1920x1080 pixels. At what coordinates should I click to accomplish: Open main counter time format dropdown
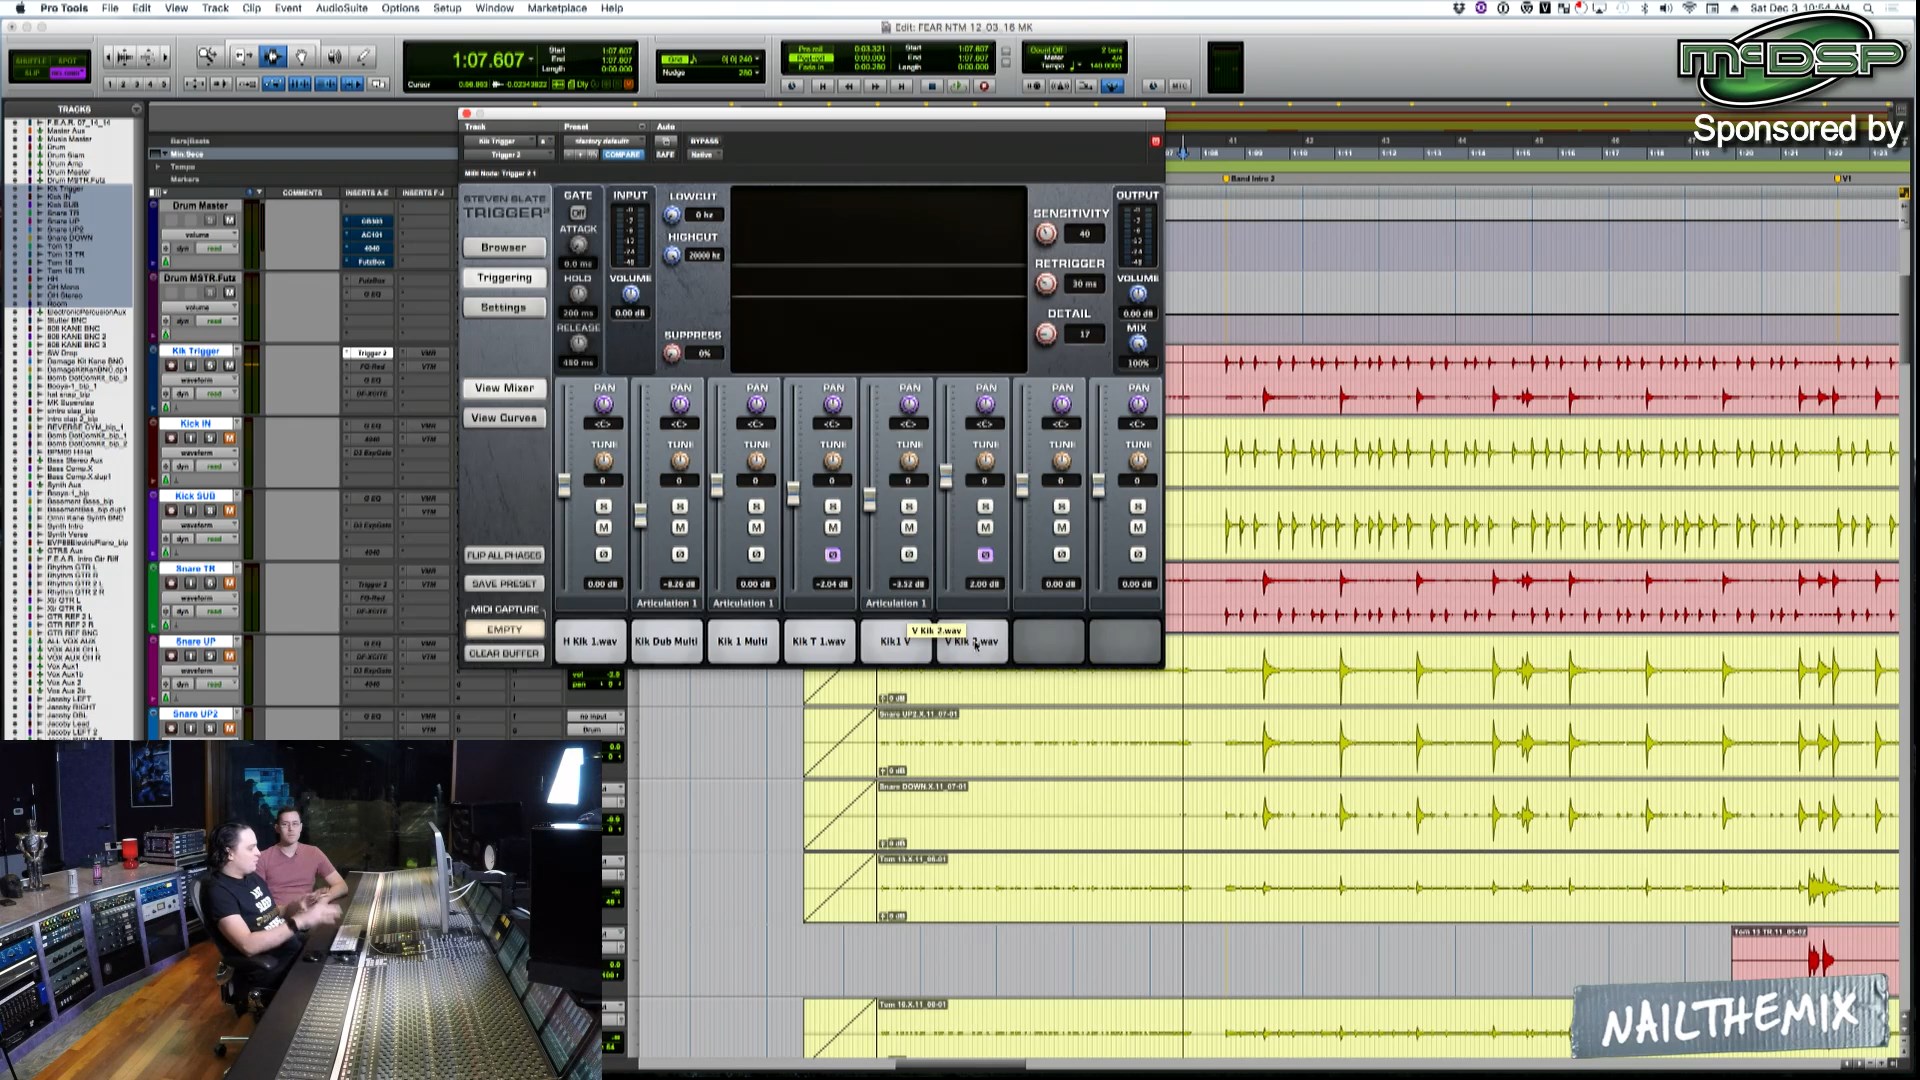point(531,60)
